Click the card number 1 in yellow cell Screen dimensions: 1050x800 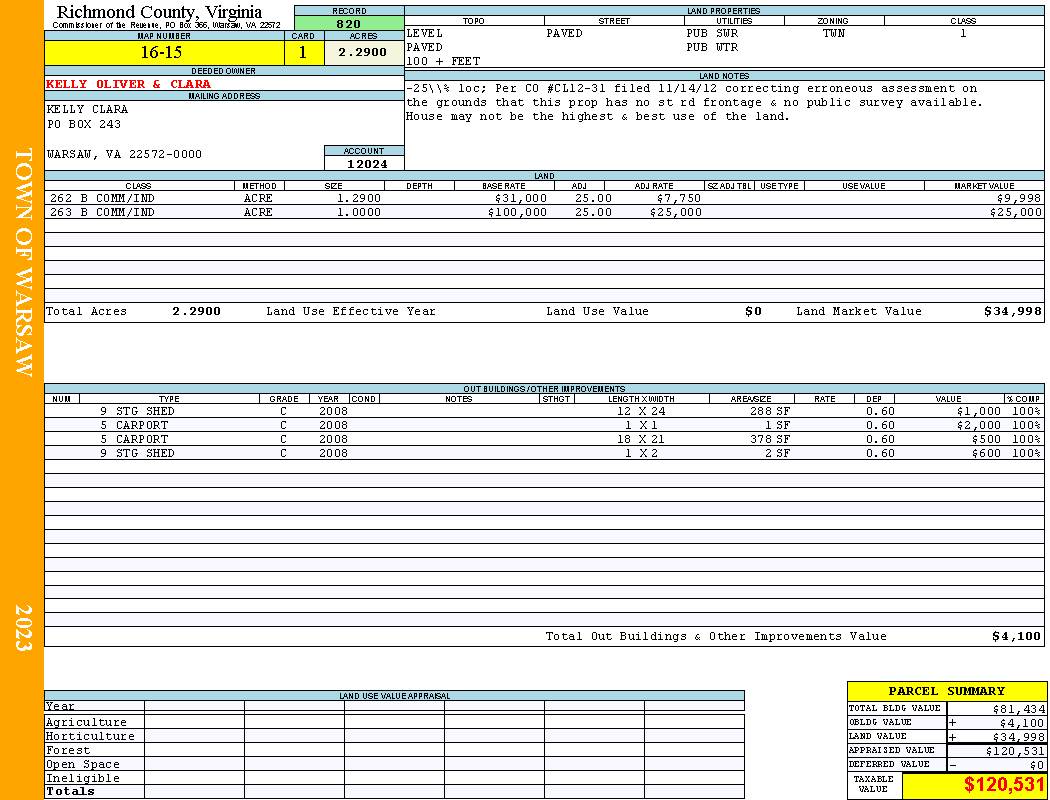pos(303,52)
